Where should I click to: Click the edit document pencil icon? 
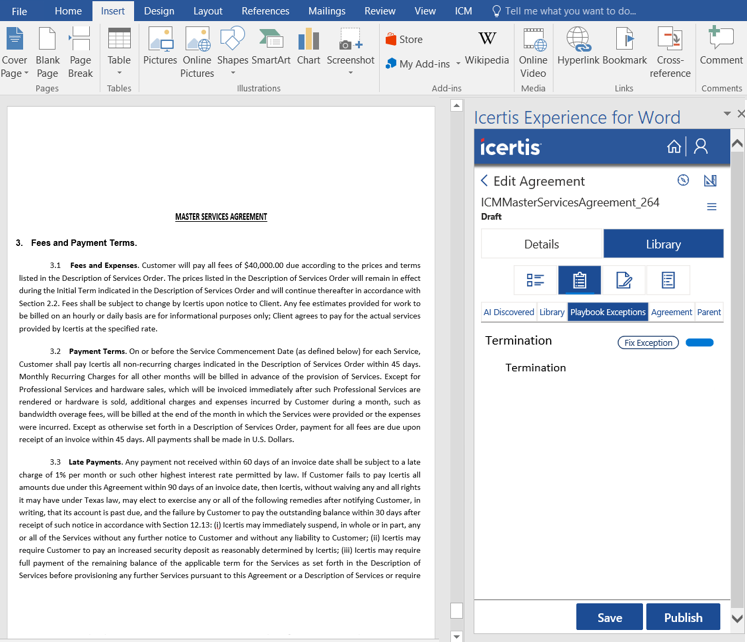(624, 280)
